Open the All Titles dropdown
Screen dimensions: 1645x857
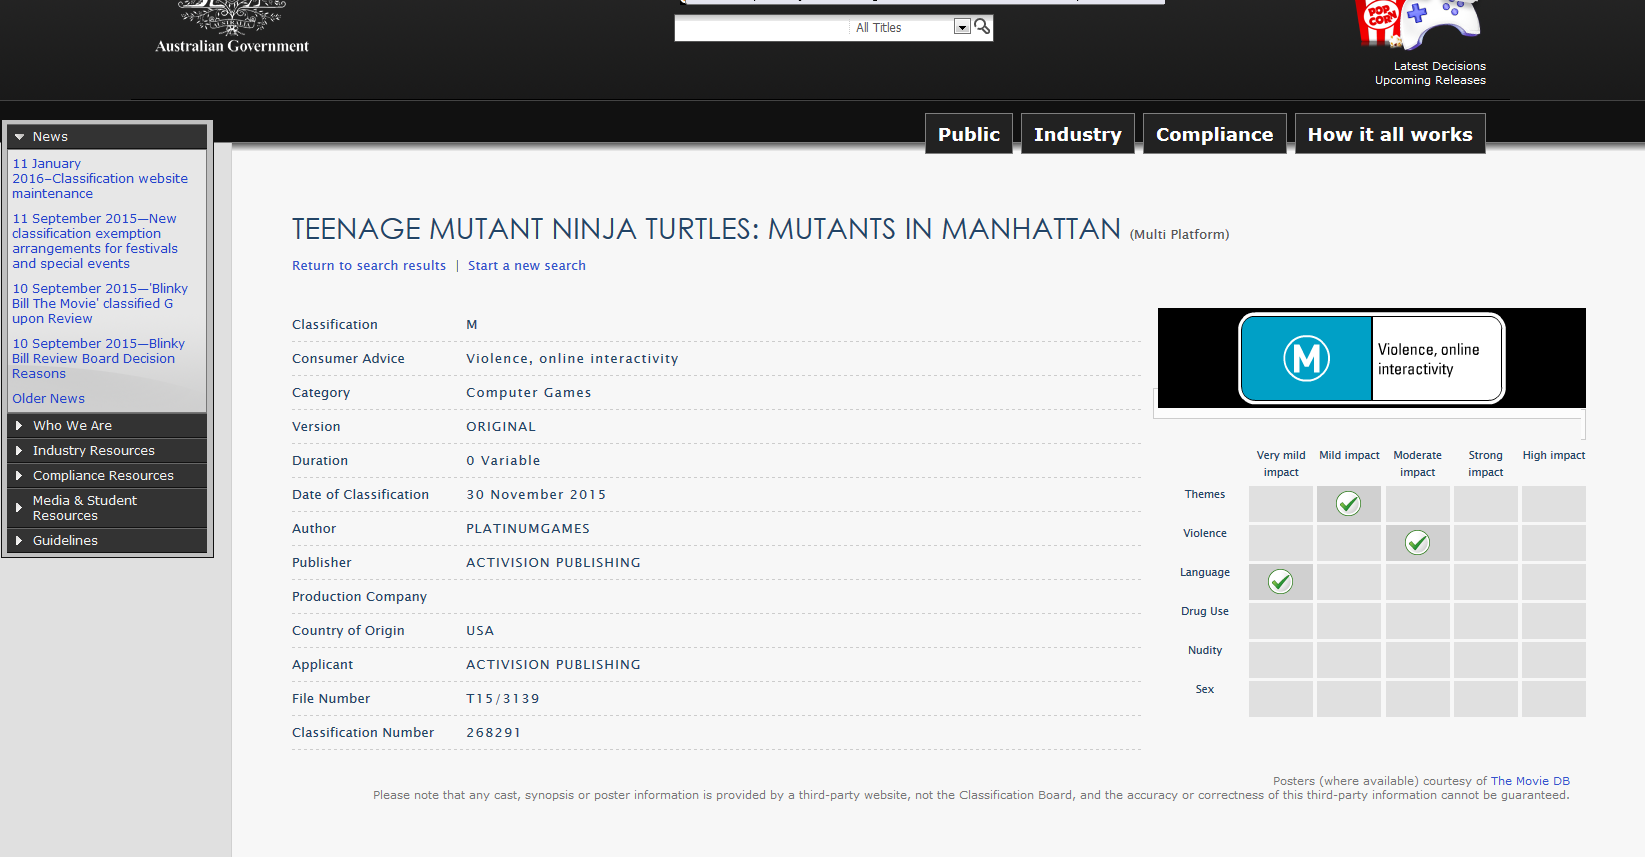point(961,27)
